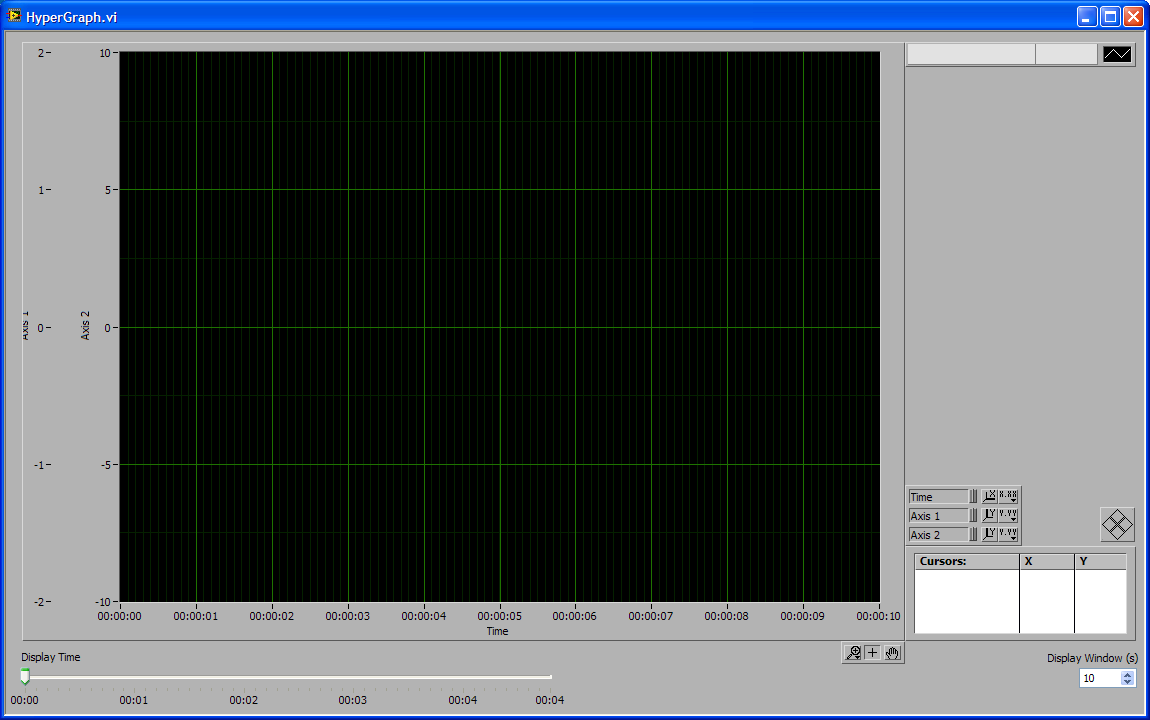Click the cursor mover diamond pad

pos(1117,525)
